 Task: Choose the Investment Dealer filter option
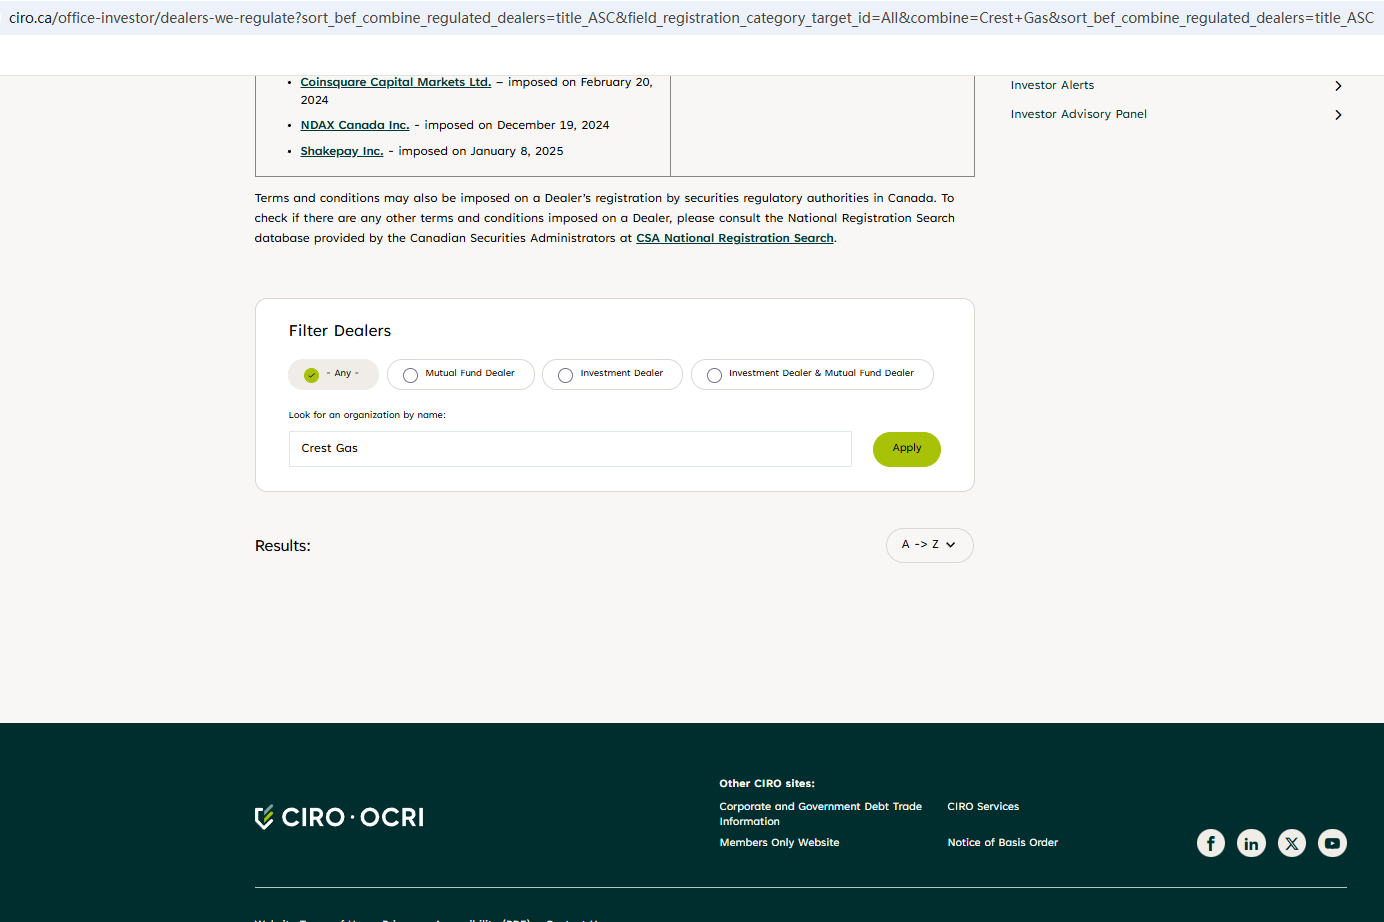click(612, 374)
